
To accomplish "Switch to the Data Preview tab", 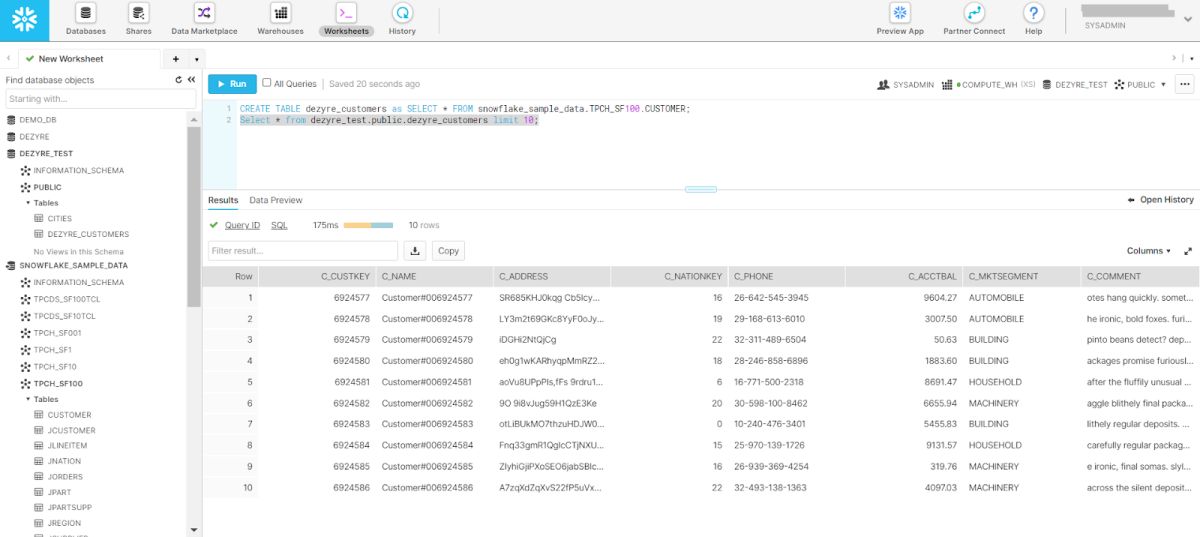I will click(276, 200).
